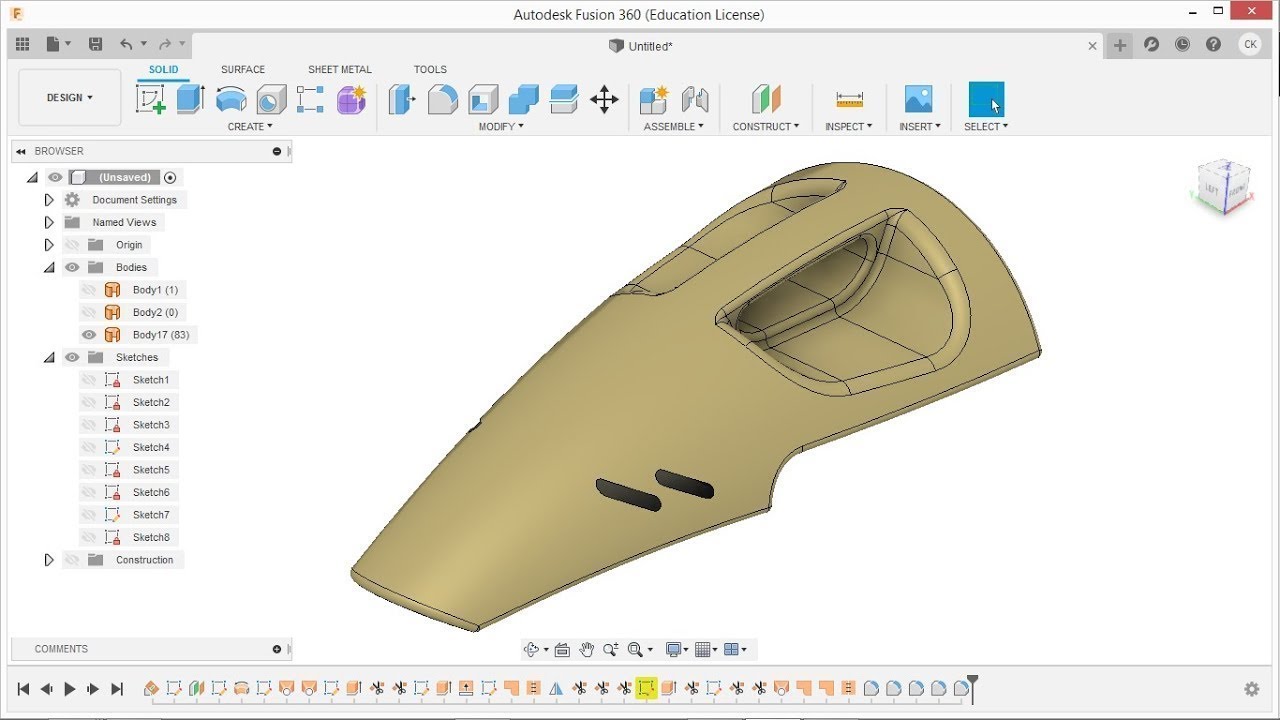
Task: Select the Shell tool
Action: tap(483, 99)
